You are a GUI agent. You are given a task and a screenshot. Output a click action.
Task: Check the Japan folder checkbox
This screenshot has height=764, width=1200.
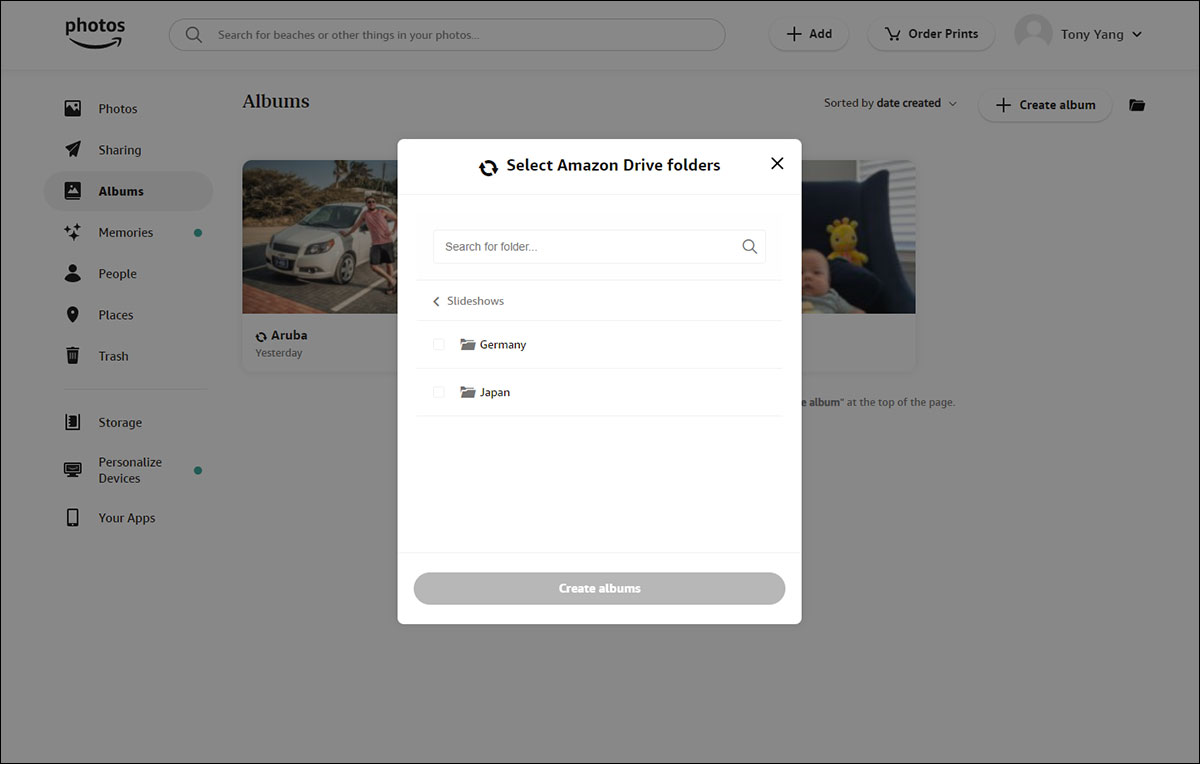click(438, 392)
